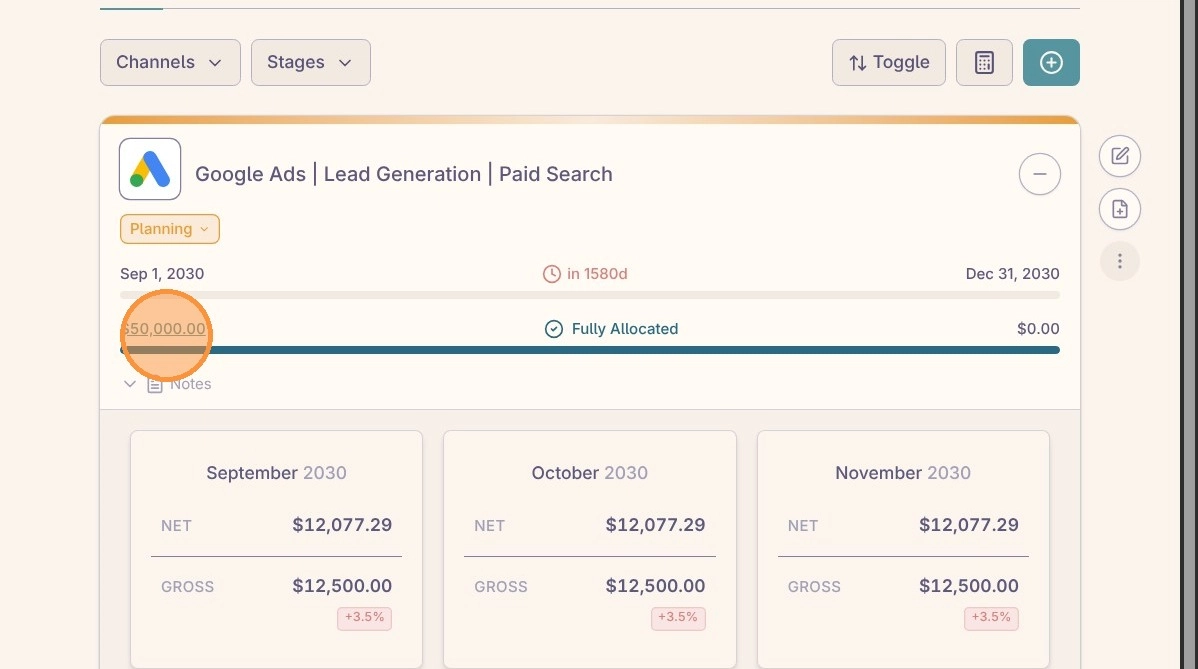Click the Google Ads logo icon
The width and height of the screenshot is (1198, 669).
click(x=150, y=169)
